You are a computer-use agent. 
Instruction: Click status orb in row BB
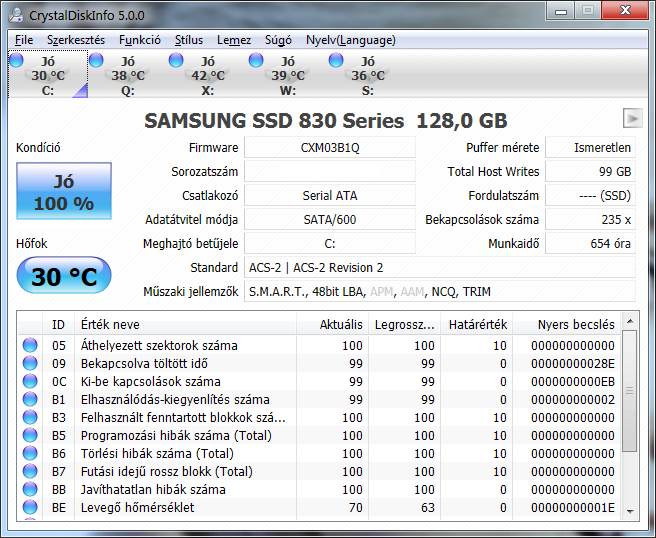tap(30, 489)
